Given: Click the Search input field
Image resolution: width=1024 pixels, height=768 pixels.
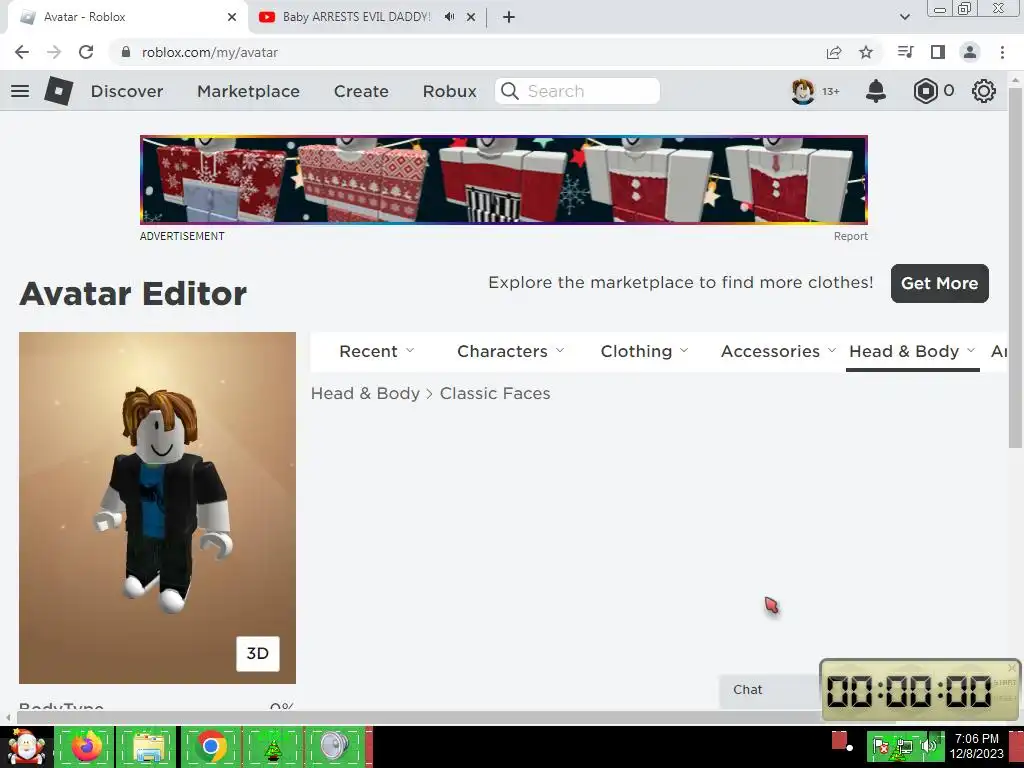Looking at the screenshot, I should pos(577,91).
